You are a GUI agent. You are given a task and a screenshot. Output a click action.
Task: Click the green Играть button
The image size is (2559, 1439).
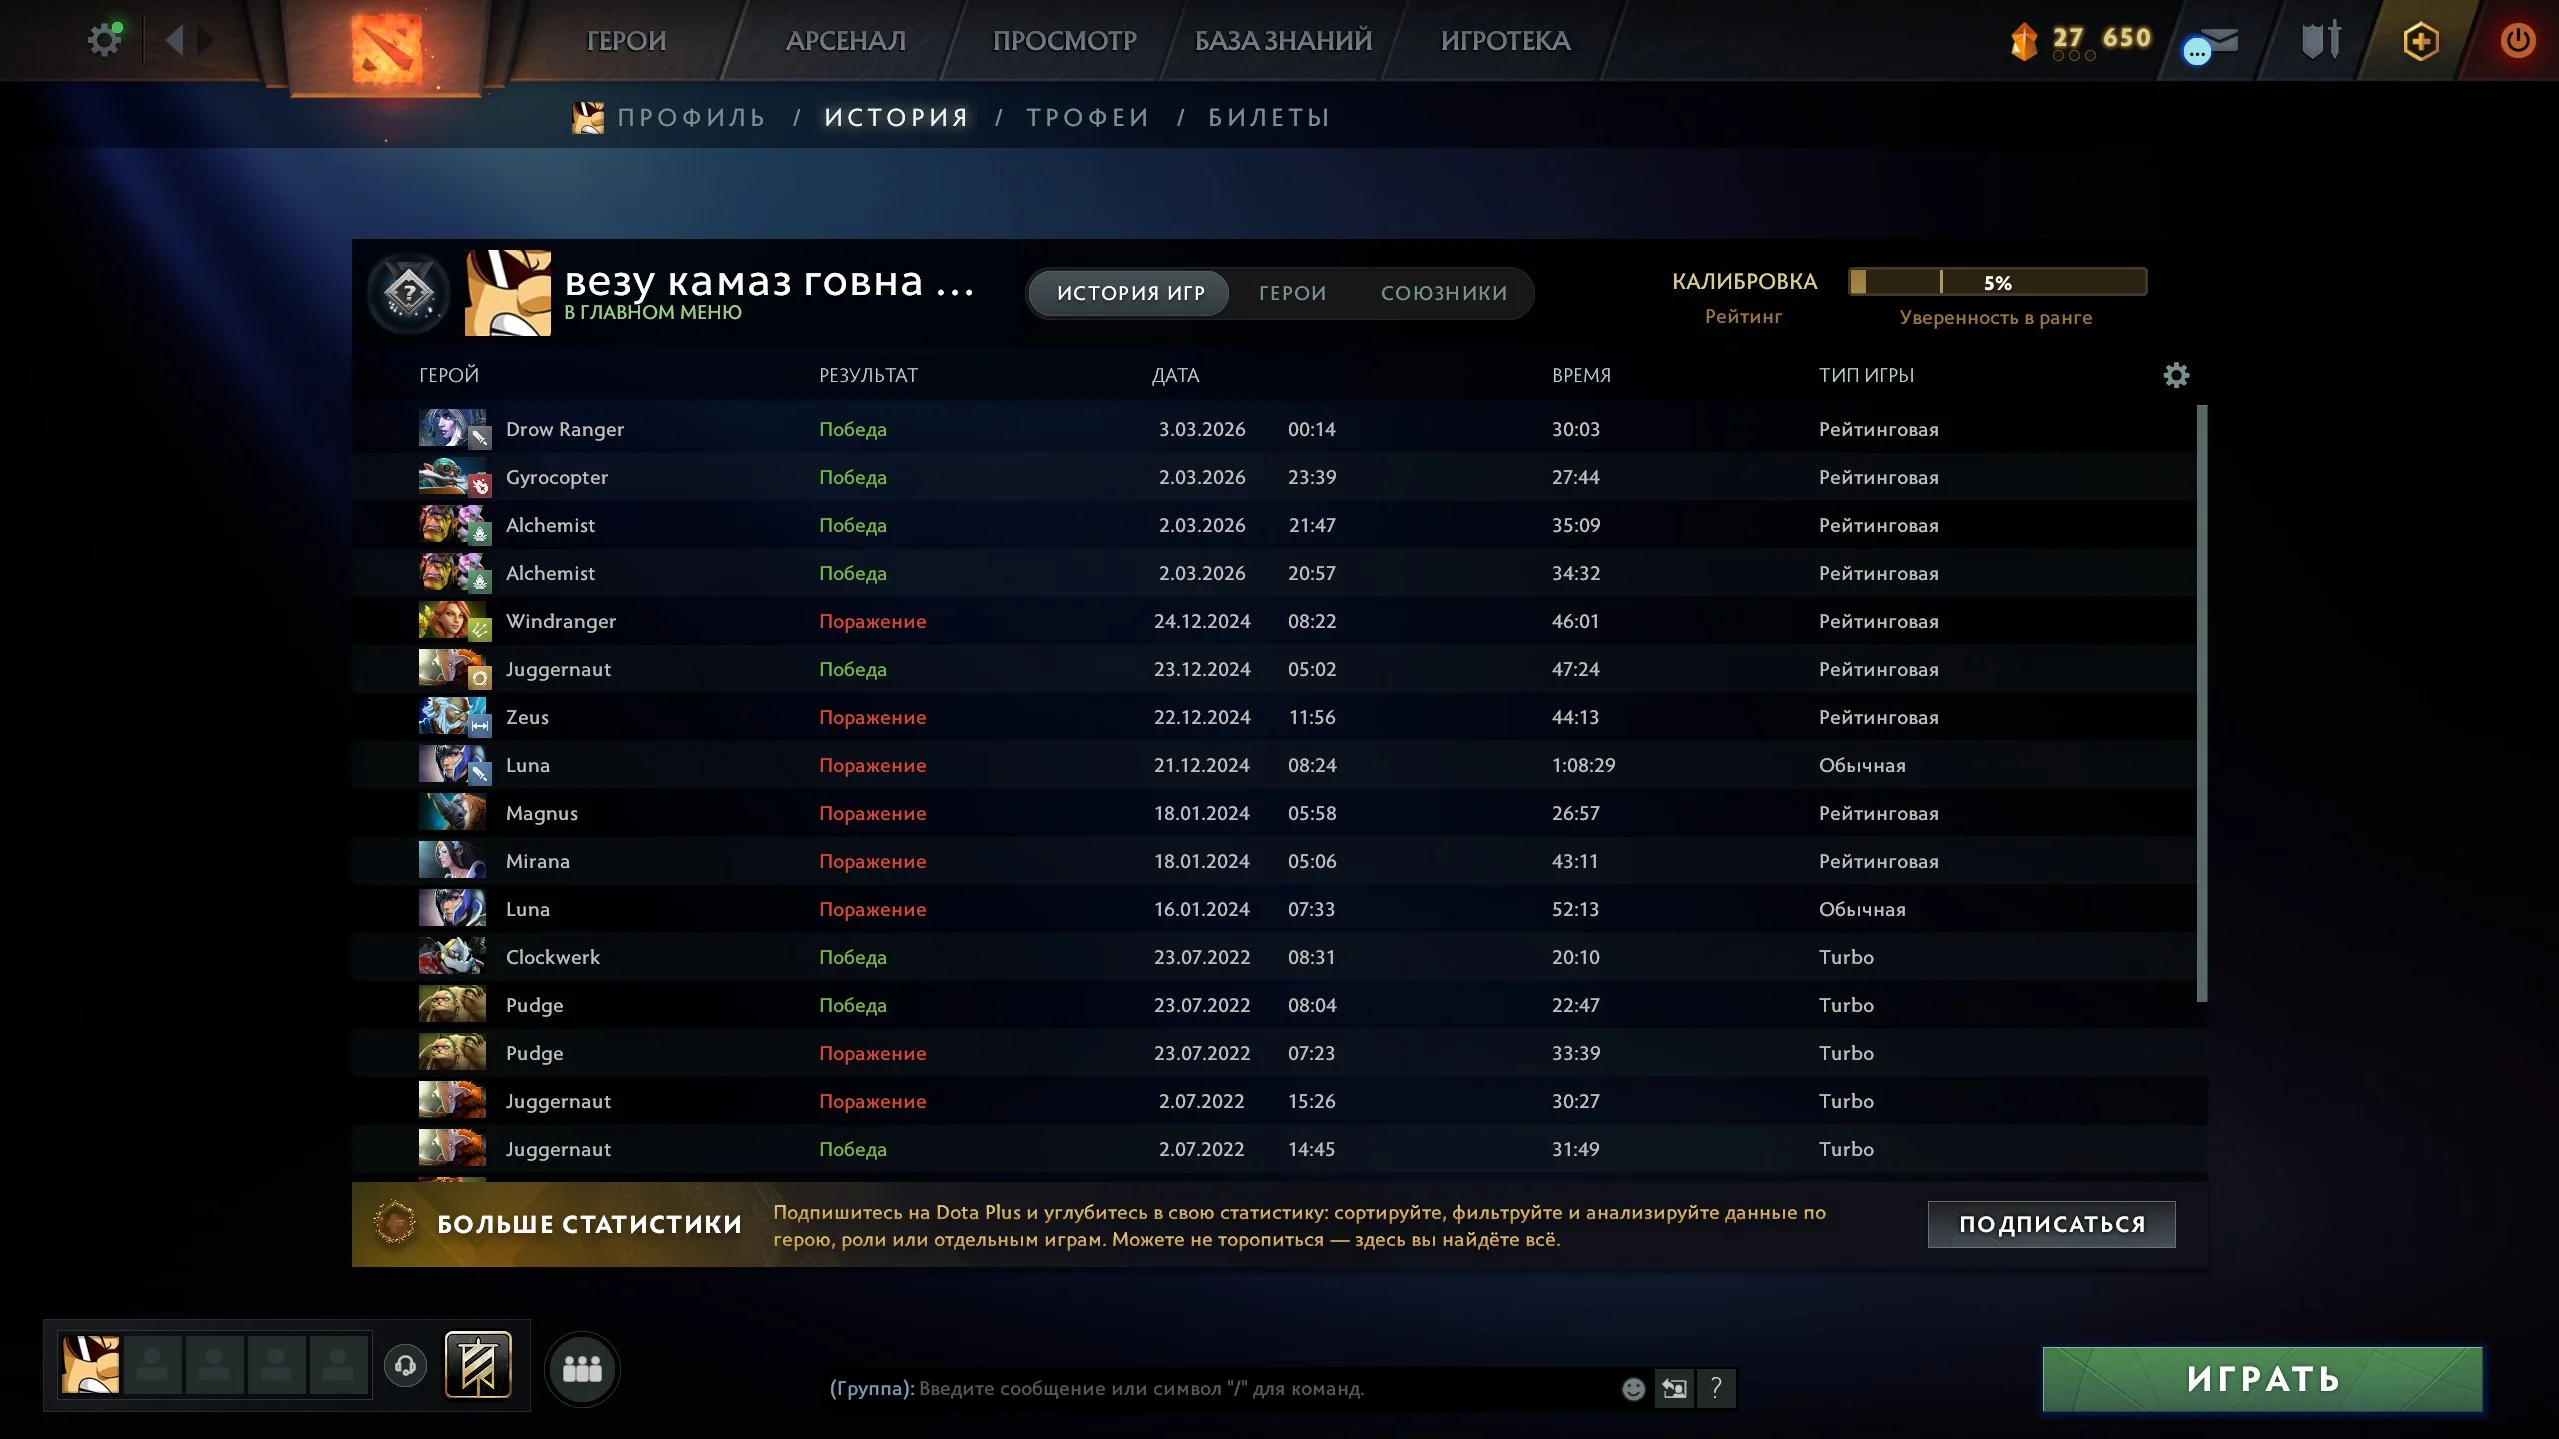coord(2262,1379)
